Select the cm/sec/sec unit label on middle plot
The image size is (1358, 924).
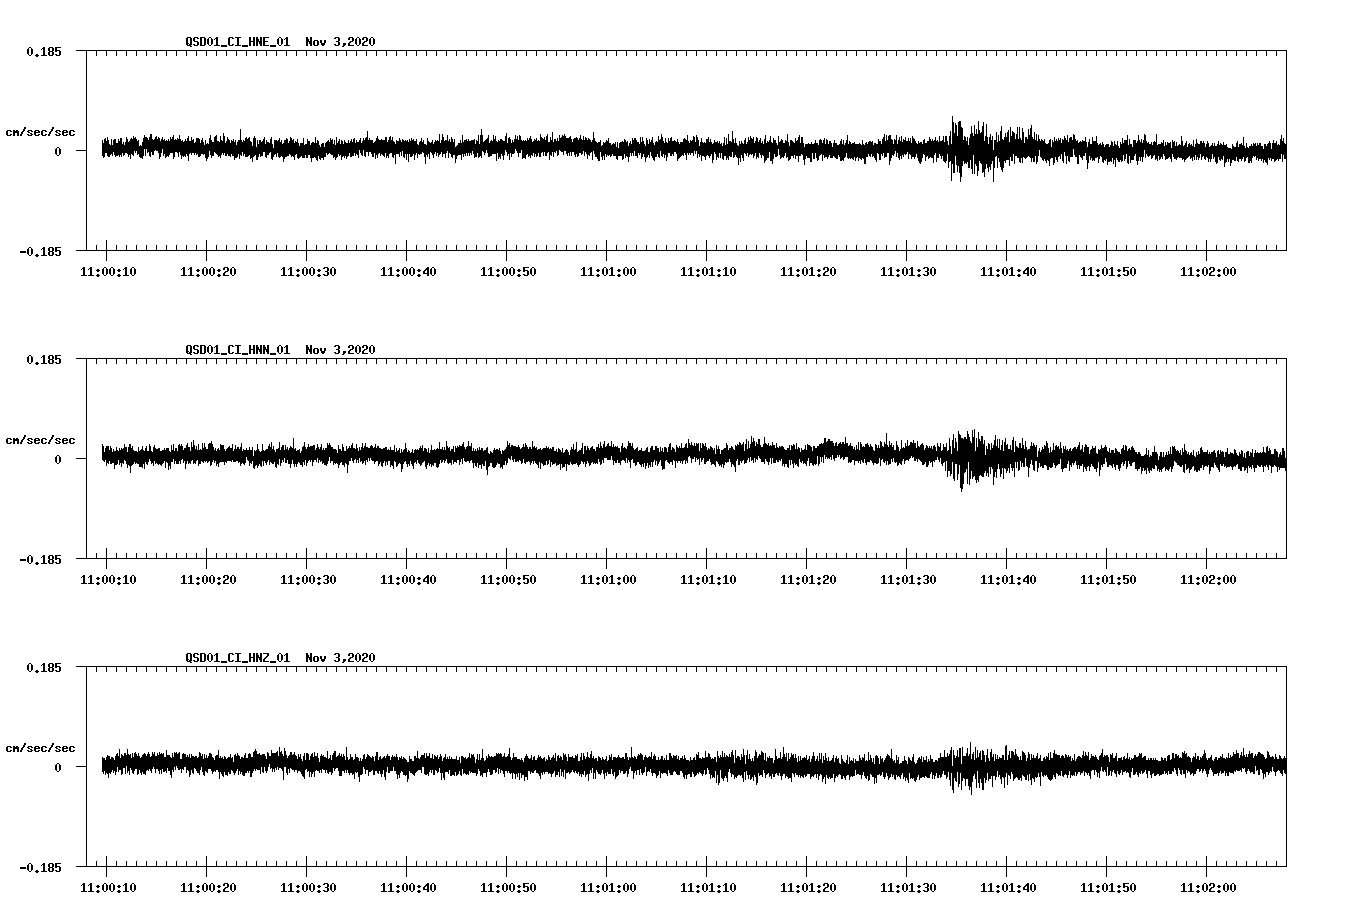tap(39, 439)
